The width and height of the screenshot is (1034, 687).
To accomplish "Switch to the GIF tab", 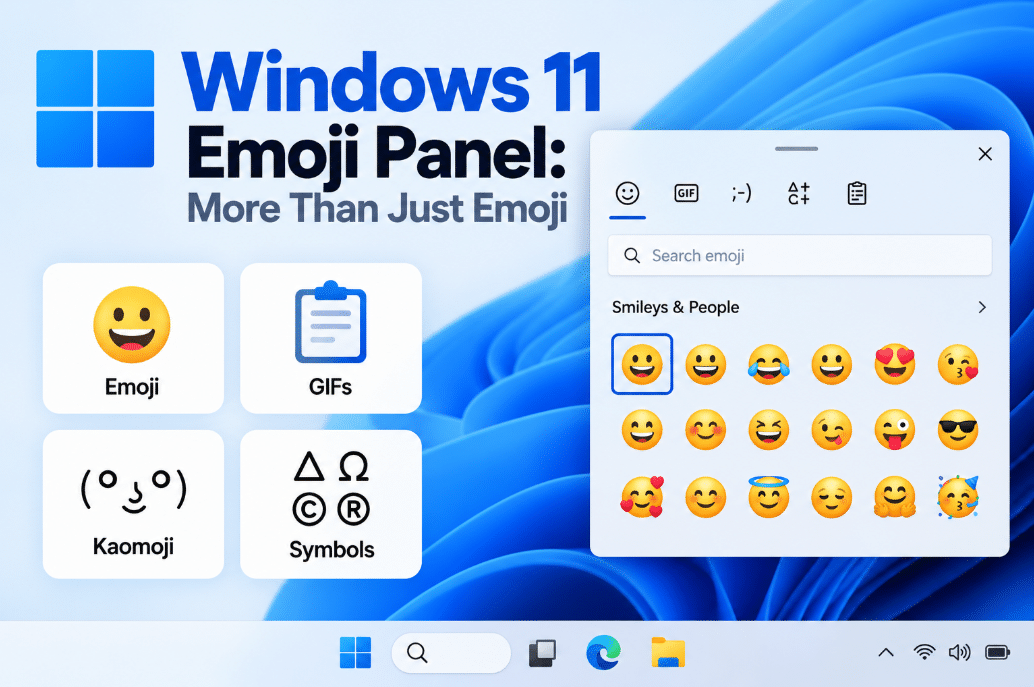I will 686,193.
